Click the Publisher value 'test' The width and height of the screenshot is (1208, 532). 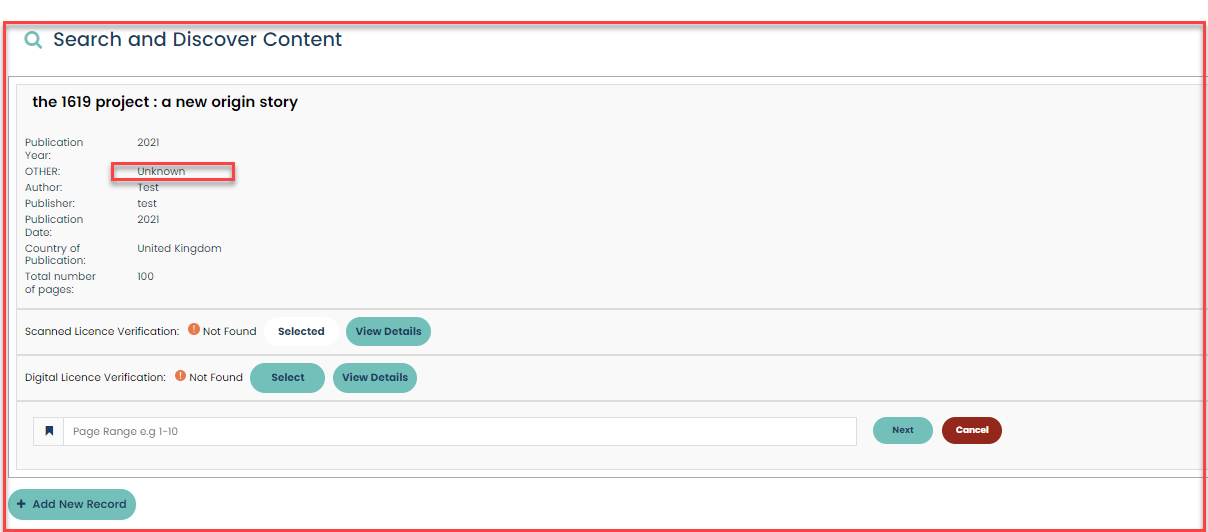click(x=147, y=203)
